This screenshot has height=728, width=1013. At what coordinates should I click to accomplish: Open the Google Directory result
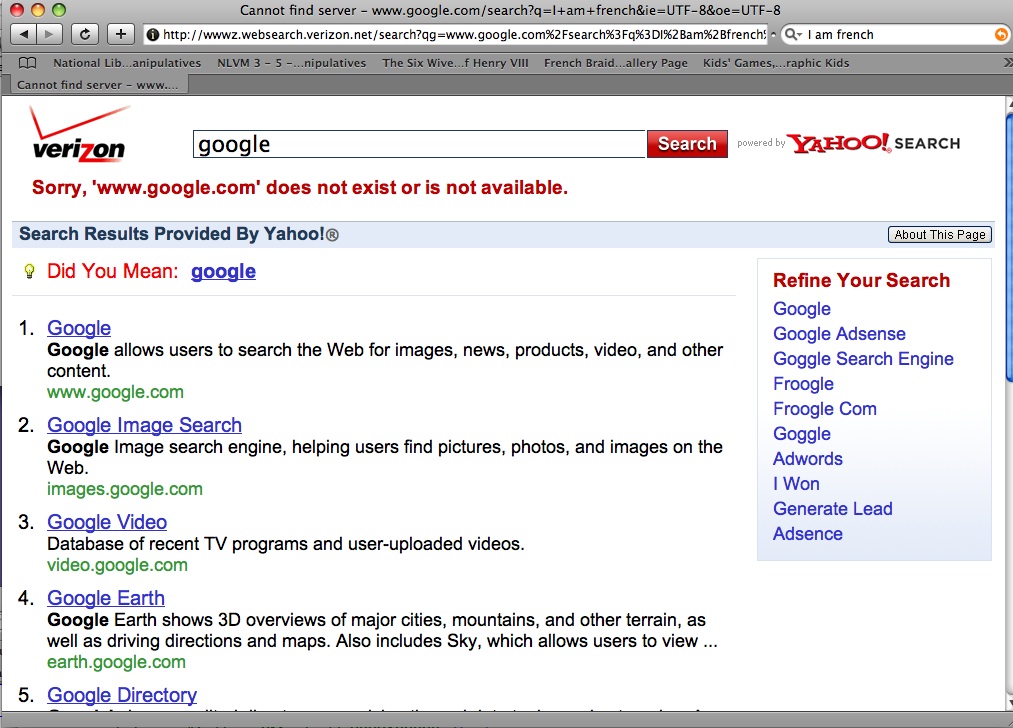122,695
